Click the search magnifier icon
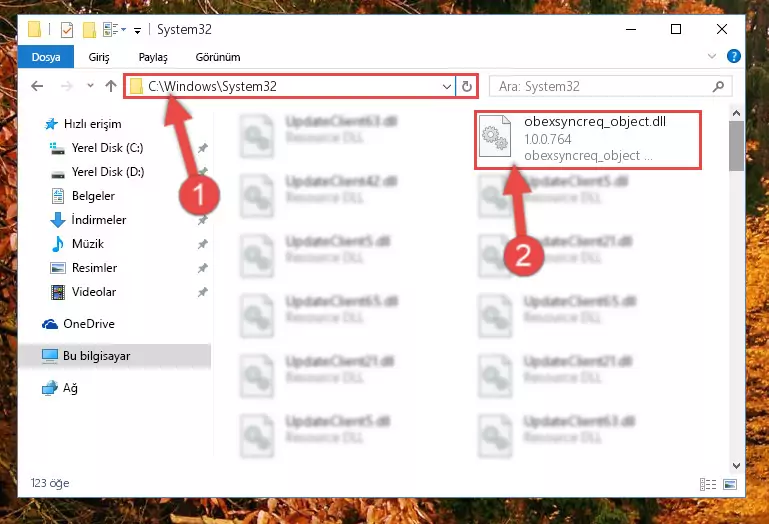Viewport: 769px width, 524px height. coord(718,87)
